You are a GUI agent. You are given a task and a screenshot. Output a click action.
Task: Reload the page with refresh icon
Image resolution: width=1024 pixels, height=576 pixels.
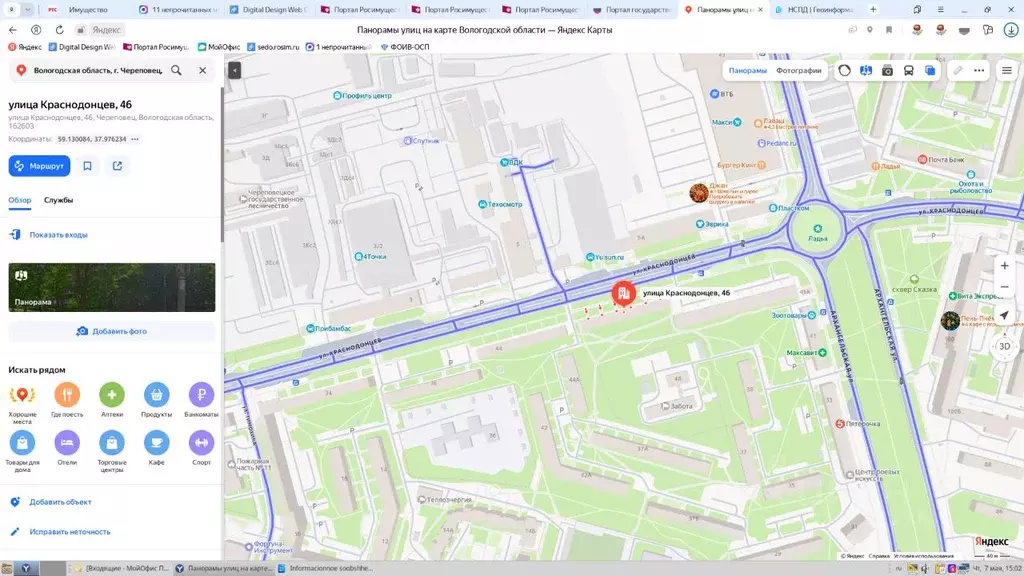[x=59, y=30]
